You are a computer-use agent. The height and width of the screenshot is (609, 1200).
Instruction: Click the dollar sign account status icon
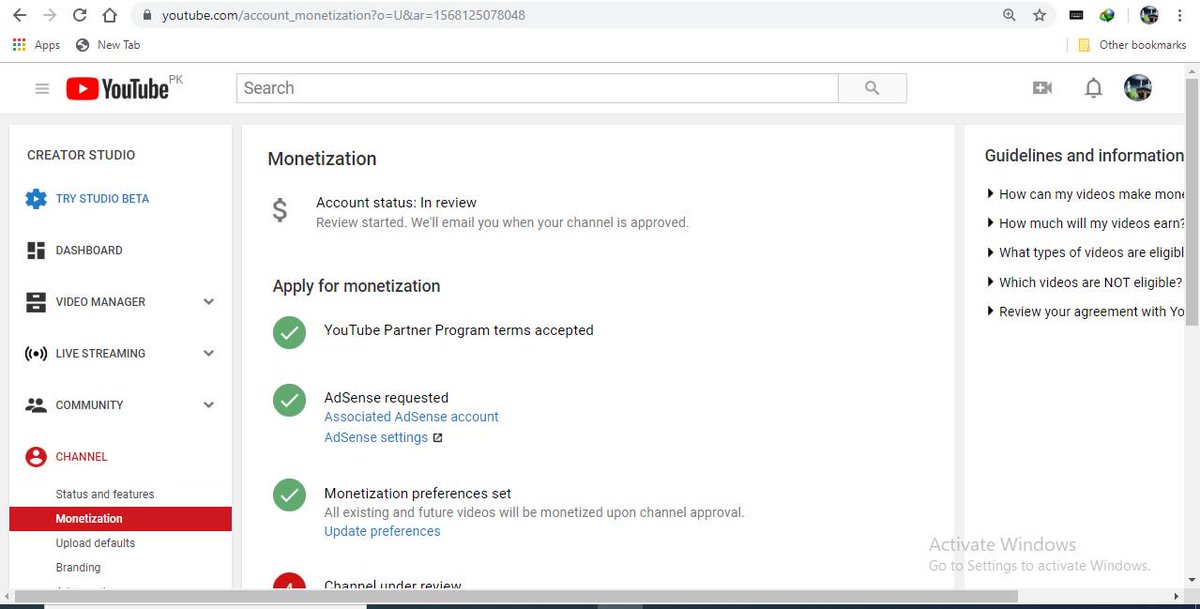coord(280,211)
